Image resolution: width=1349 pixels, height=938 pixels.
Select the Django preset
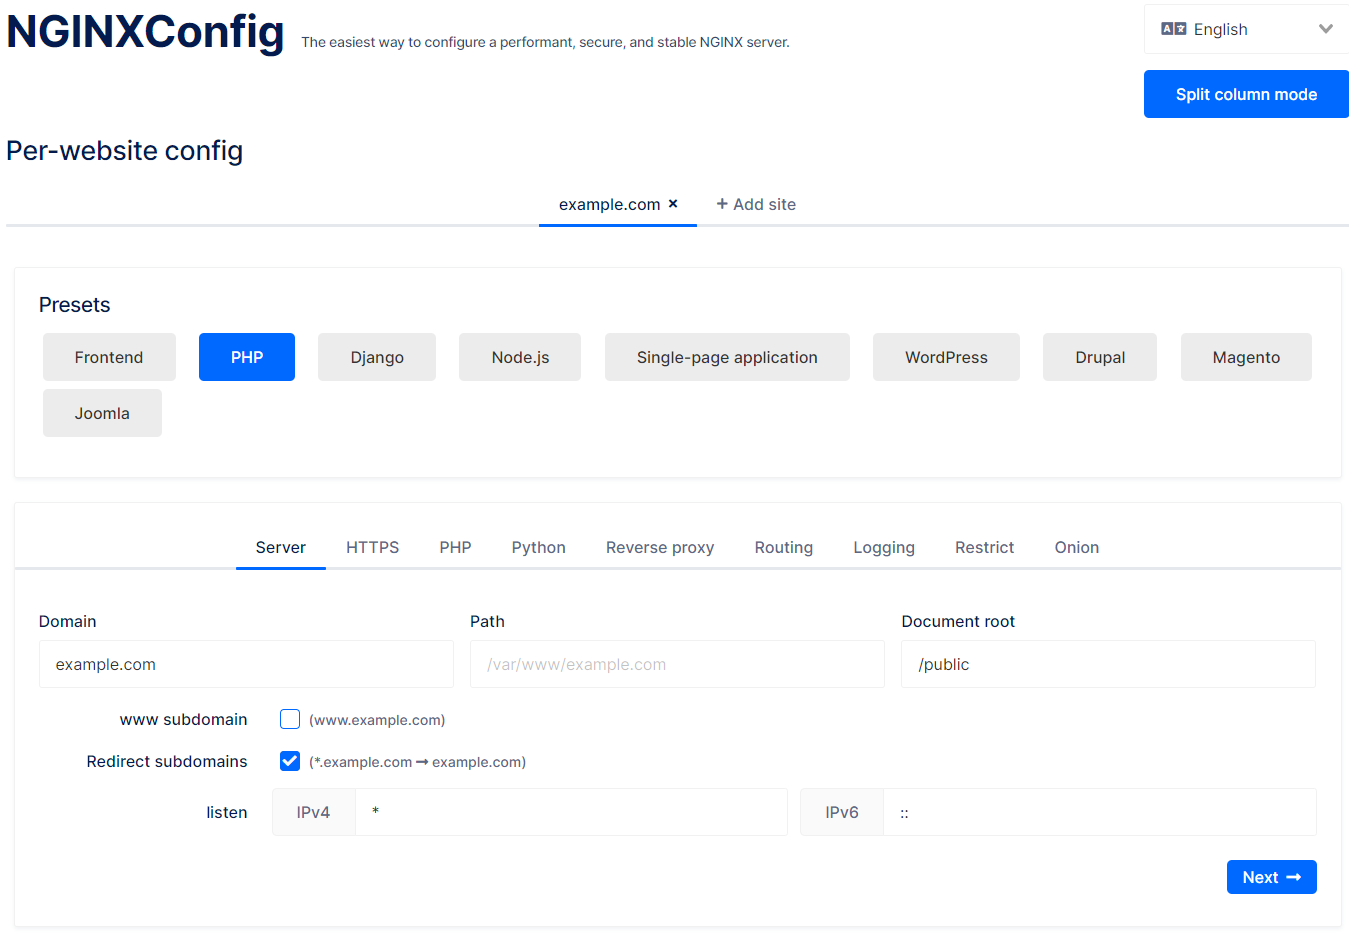click(x=376, y=356)
